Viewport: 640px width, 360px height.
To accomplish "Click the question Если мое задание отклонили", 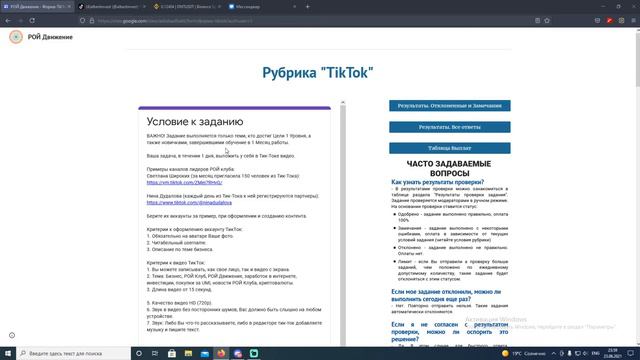I will pos(446,296).
